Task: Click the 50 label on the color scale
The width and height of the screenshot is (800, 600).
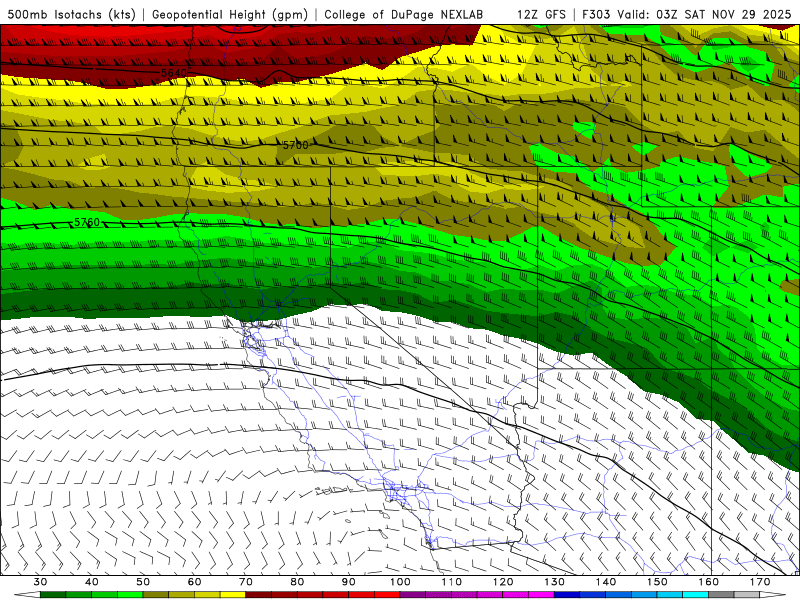Action: pyautogui.click(x=143, y=582)
